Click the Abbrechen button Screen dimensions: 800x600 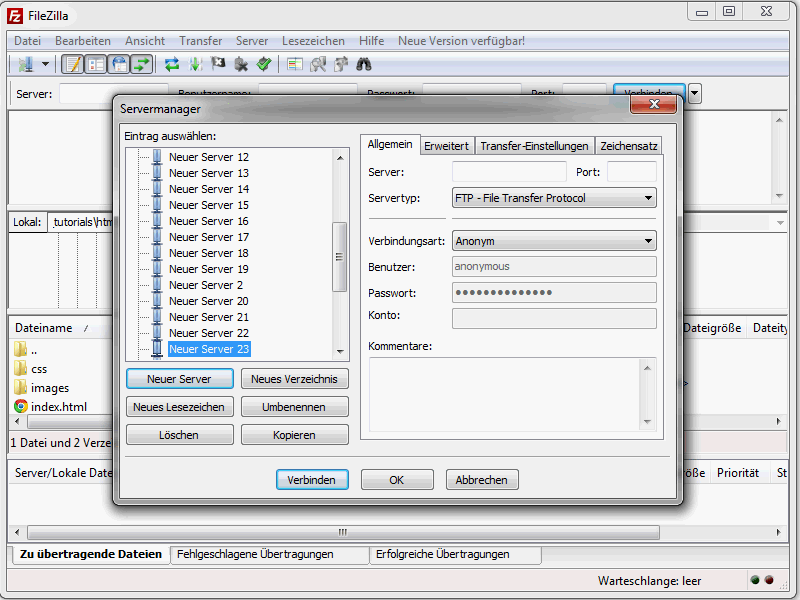(x=482, y=480)
